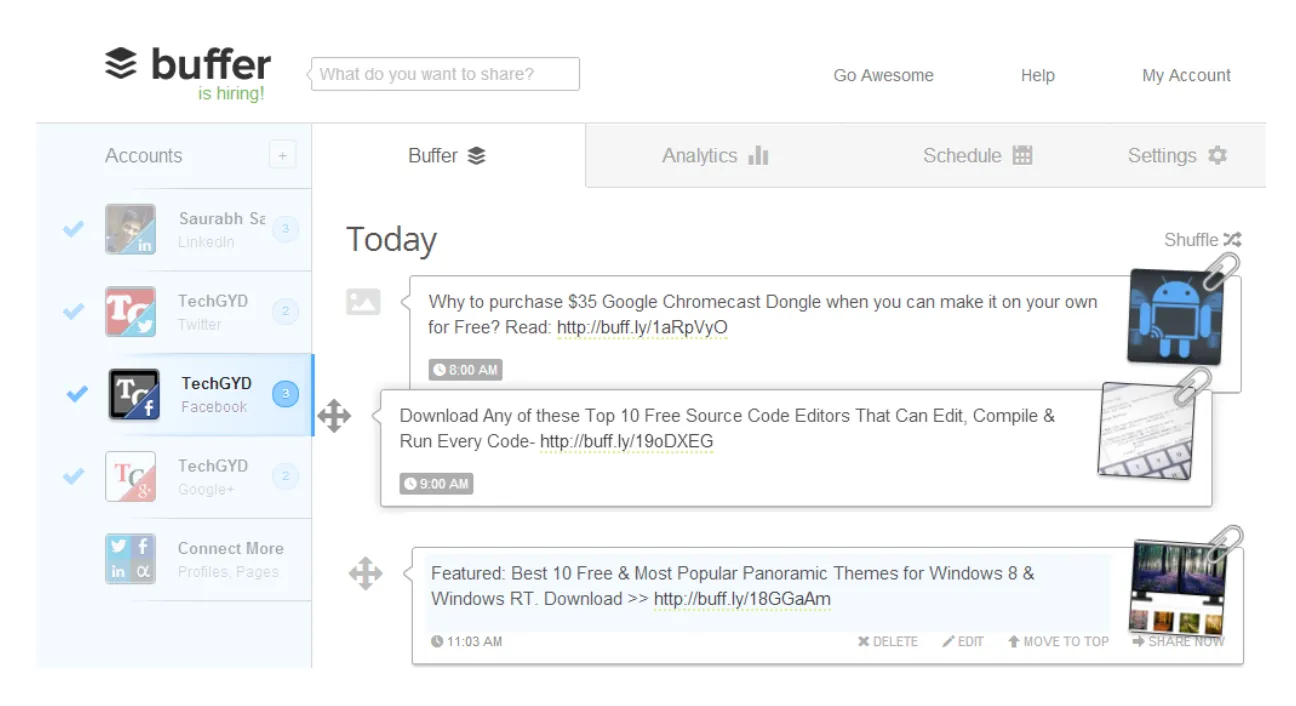Image resolution: width=1296 pixels, height=706 pixels.
Task: Move Panoramic Themes post to top
Action: tap(1057, 642)
